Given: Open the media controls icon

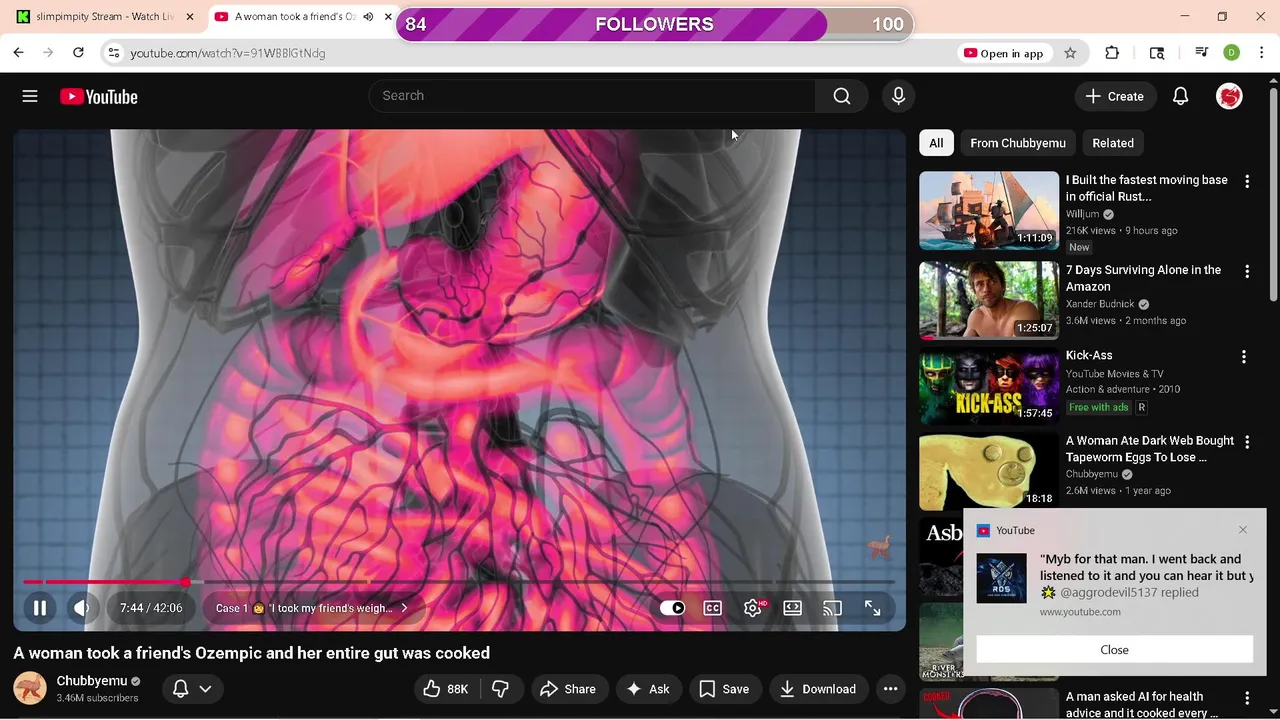Looking at the screenshot, I should coord(1201,53).
